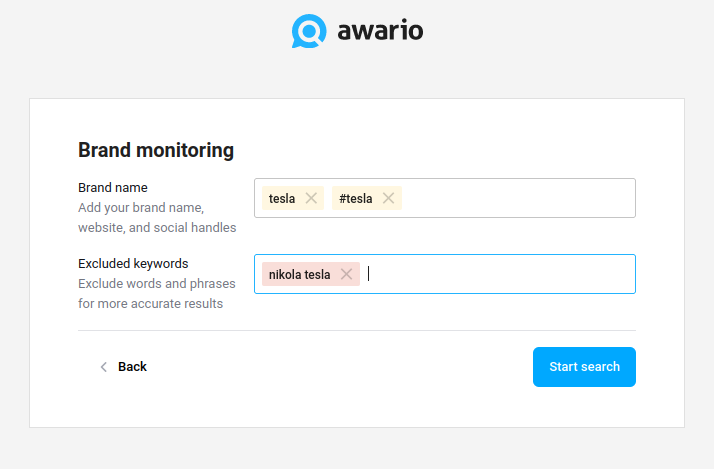This screenshot has width=714, height=469.
Task: Click the Start search button
Action: click(x=584, y=367)
